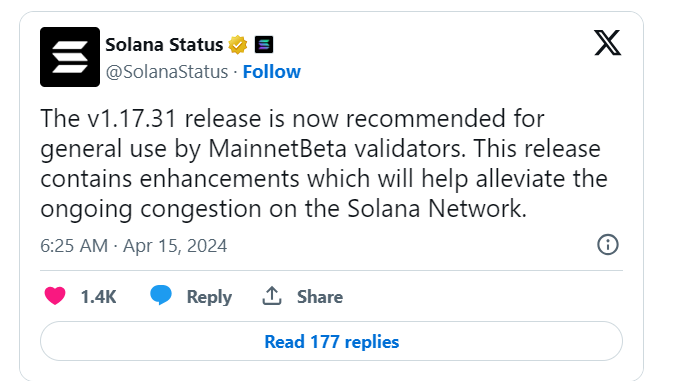This screenshot has width=673, height=392.
Task: Click the gold verified checkmark badge
Action: pos(238,45)
